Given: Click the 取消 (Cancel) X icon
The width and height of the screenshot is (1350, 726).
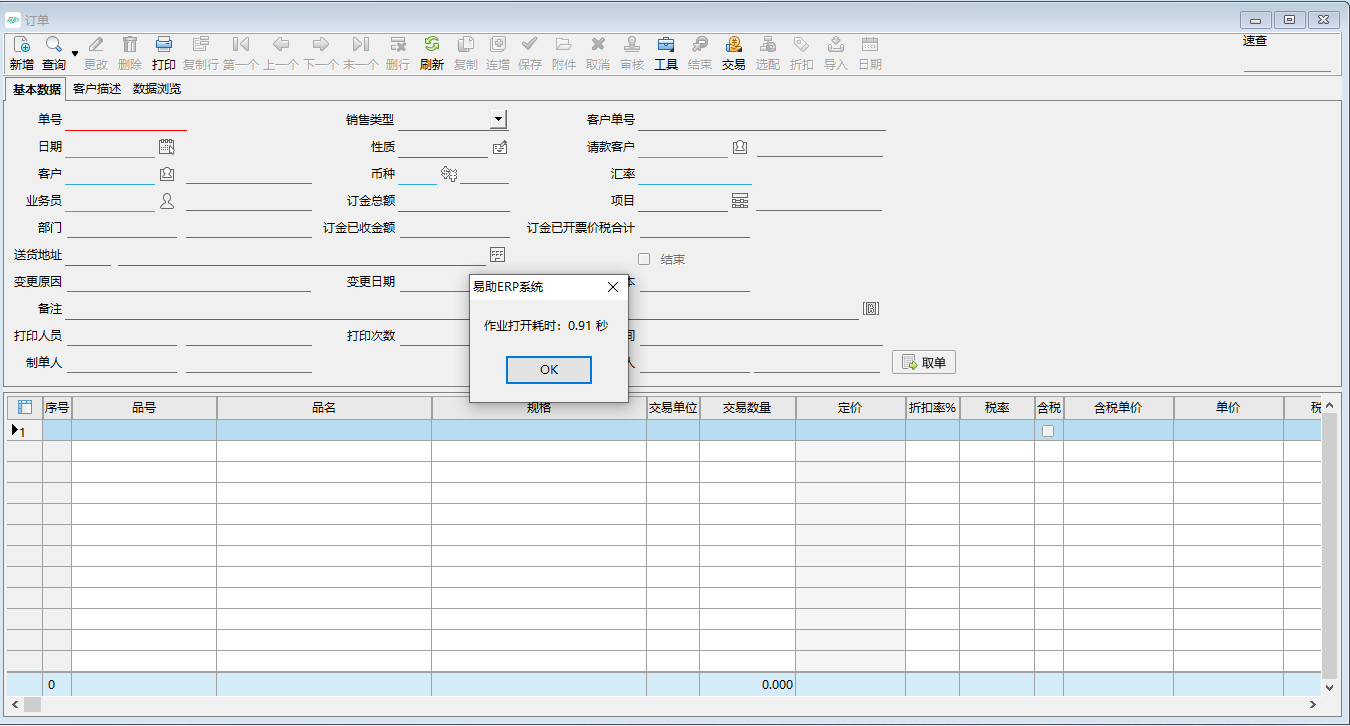Looking at the screenshot, I should pyautogui.click(x=598, y=44).
